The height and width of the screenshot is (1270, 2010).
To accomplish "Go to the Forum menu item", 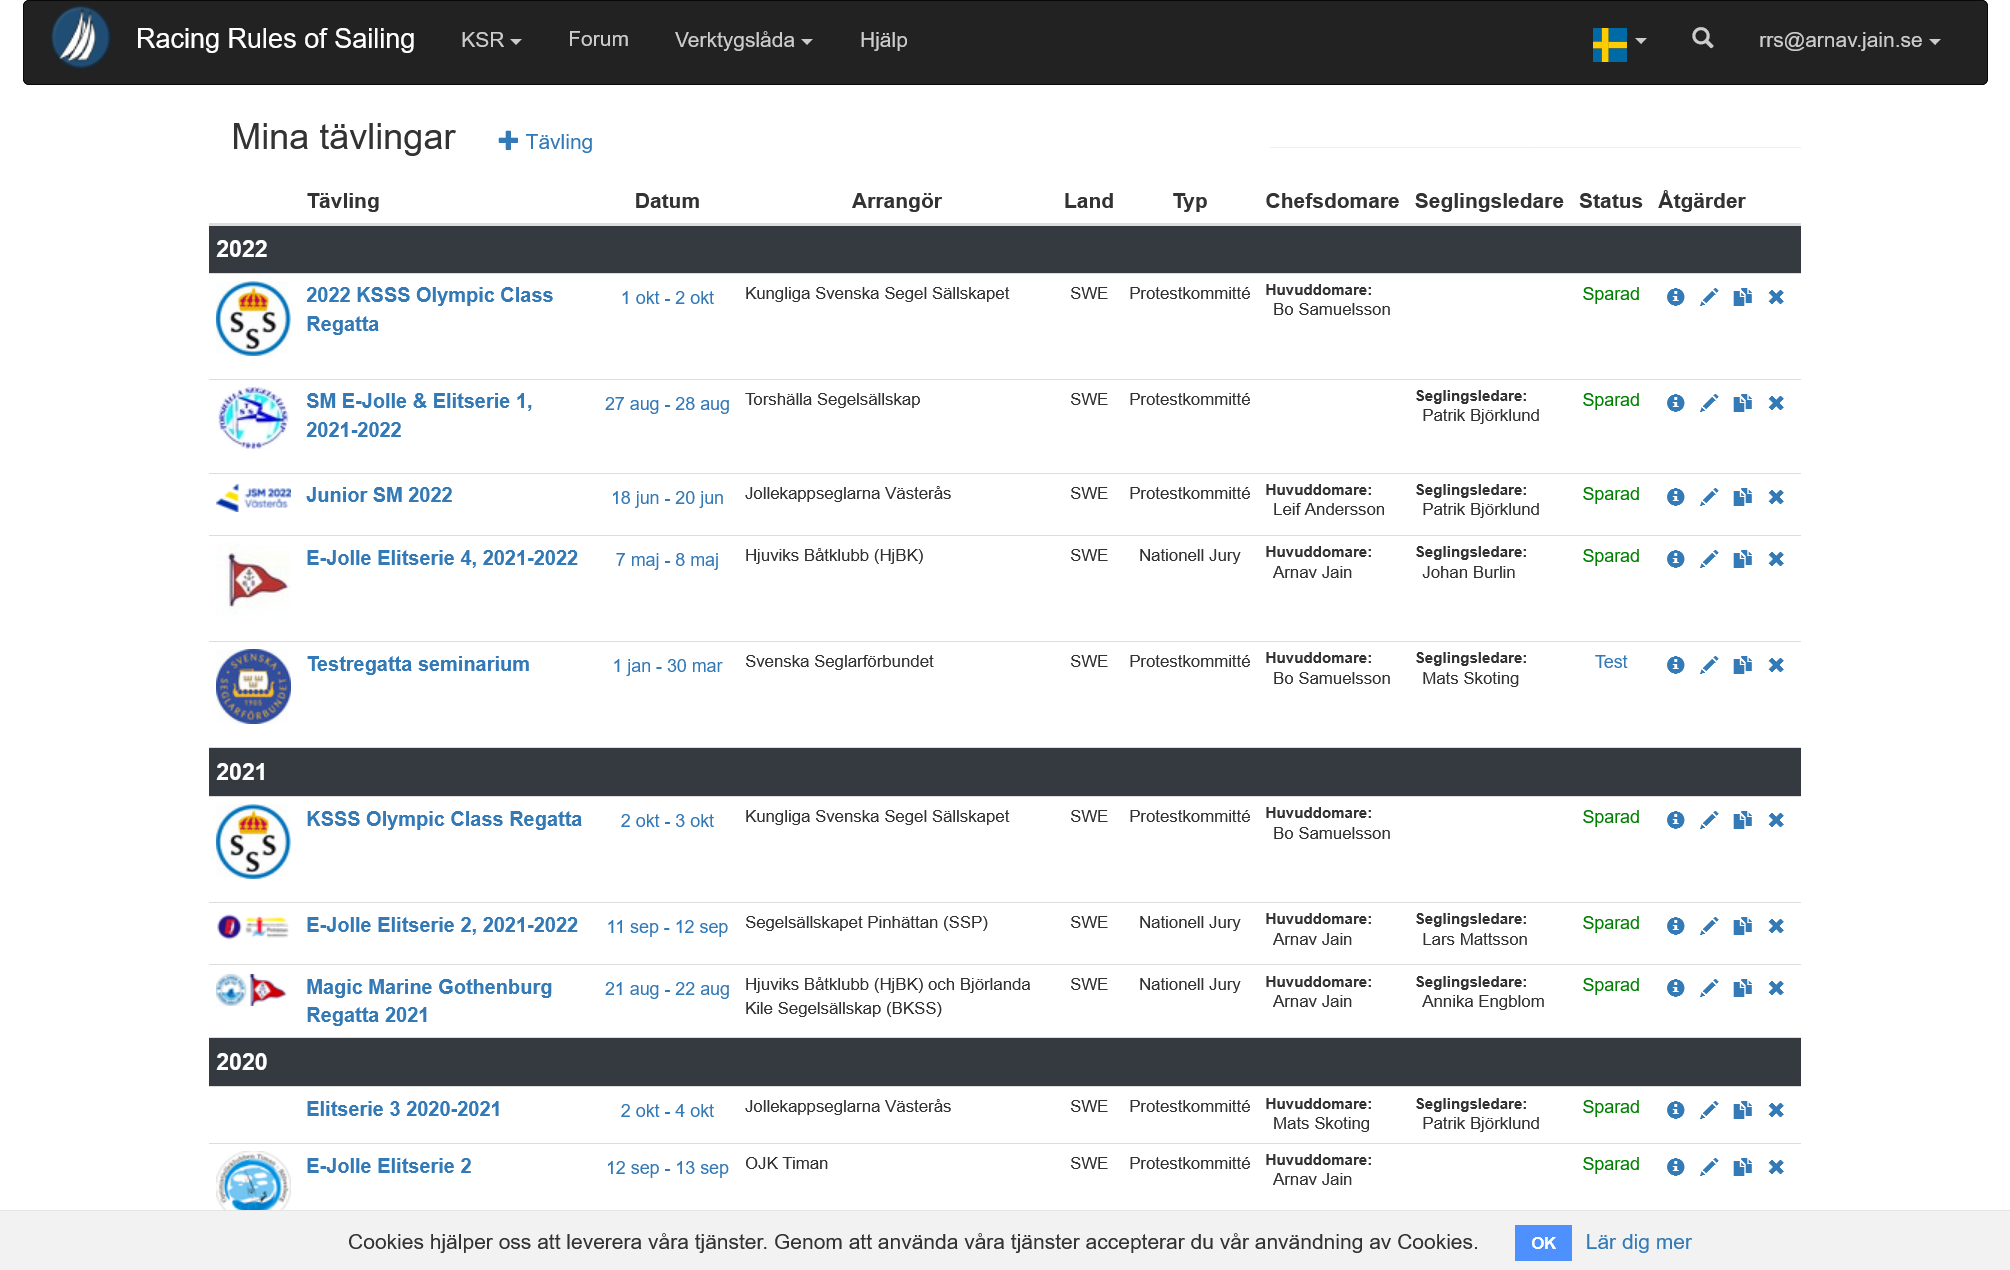I will click(x=598, y=39).
